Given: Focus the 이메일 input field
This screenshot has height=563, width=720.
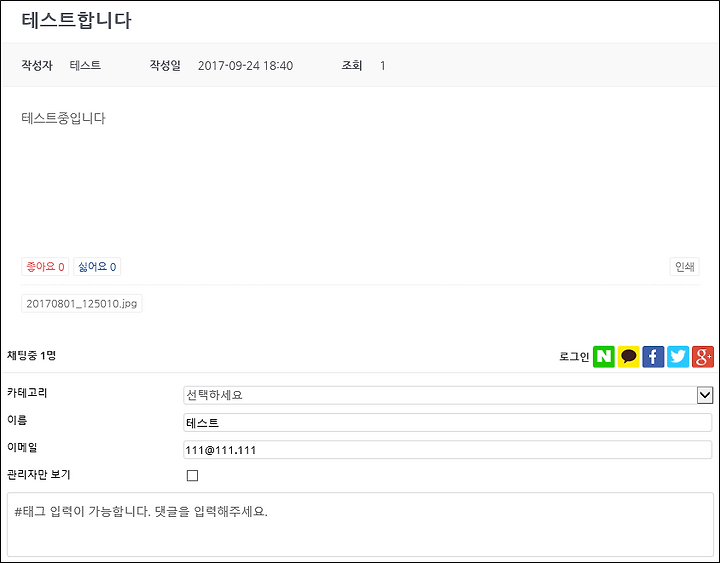Looking at the screenshot, I should point(448,450).
